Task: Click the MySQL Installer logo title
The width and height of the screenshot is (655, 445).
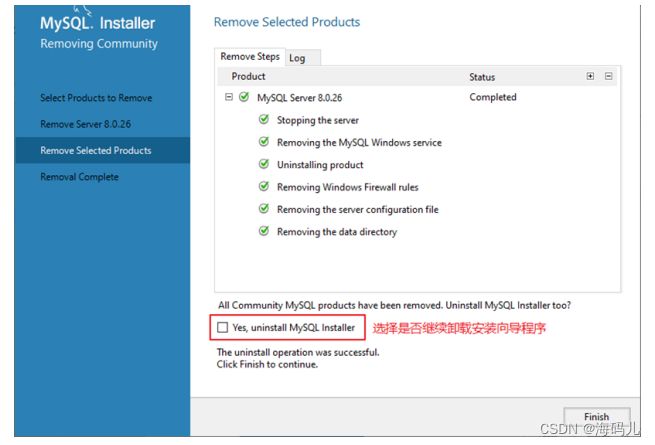Action: 98,23
